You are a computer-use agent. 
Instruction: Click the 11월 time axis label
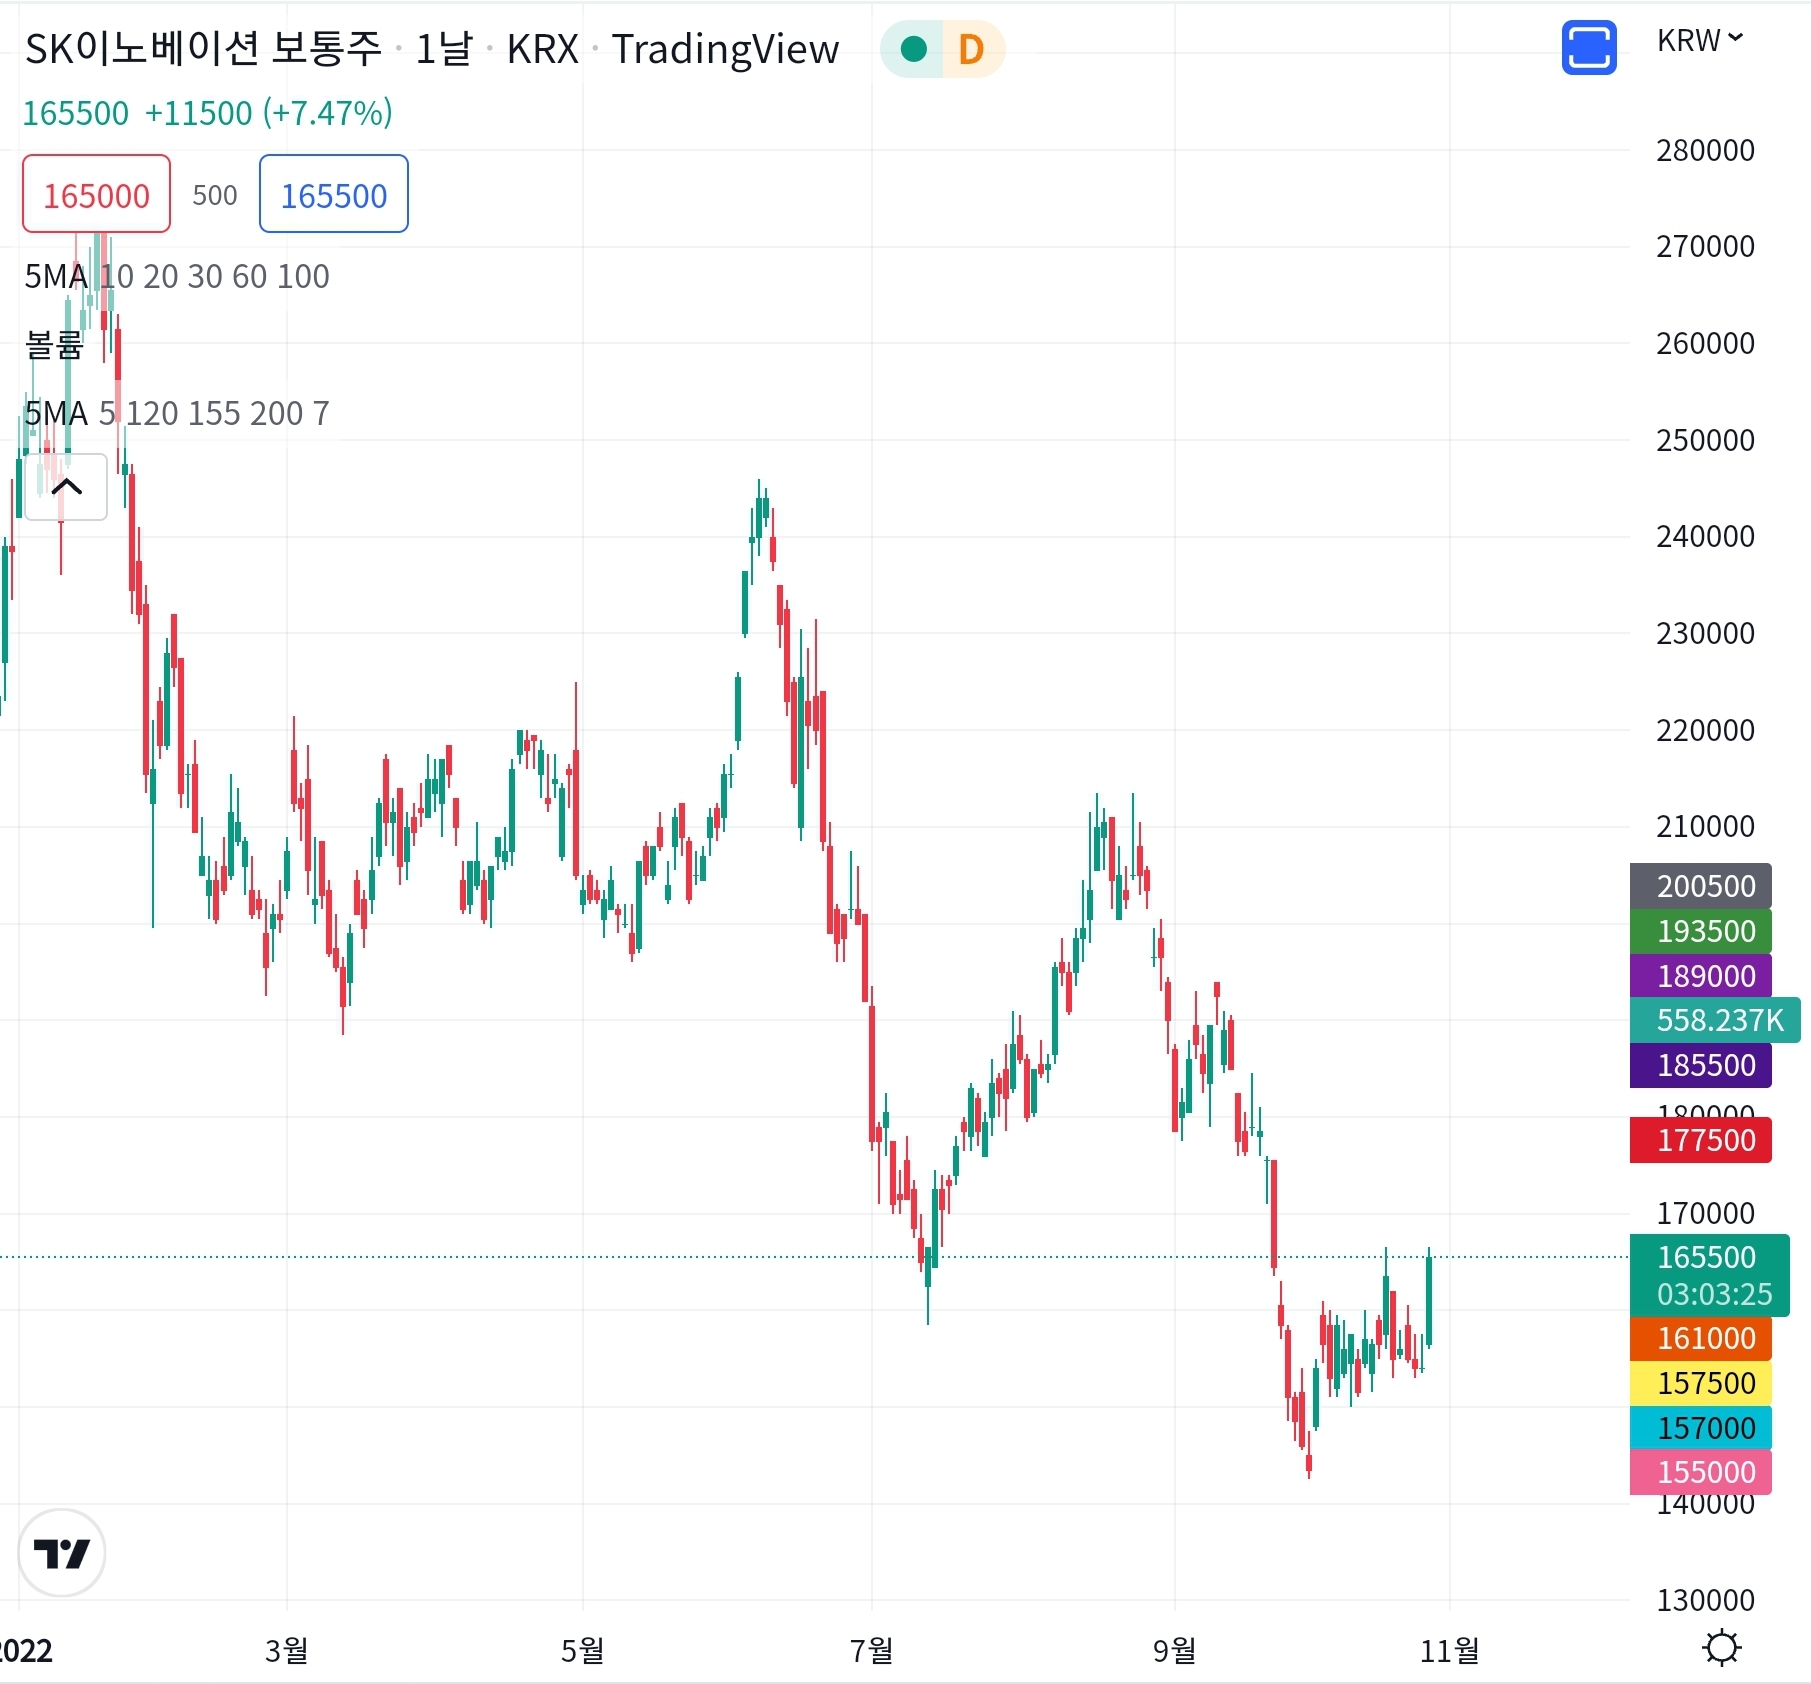pos(1449,1650)
